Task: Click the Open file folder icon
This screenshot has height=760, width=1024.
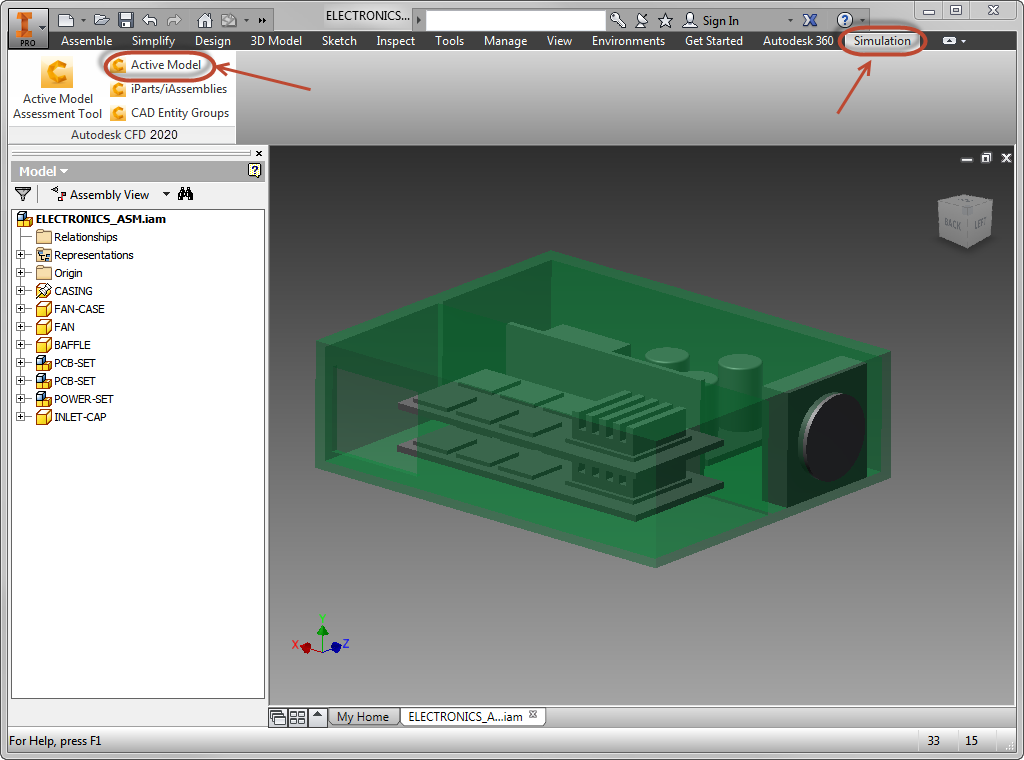Action: (101, 20)
